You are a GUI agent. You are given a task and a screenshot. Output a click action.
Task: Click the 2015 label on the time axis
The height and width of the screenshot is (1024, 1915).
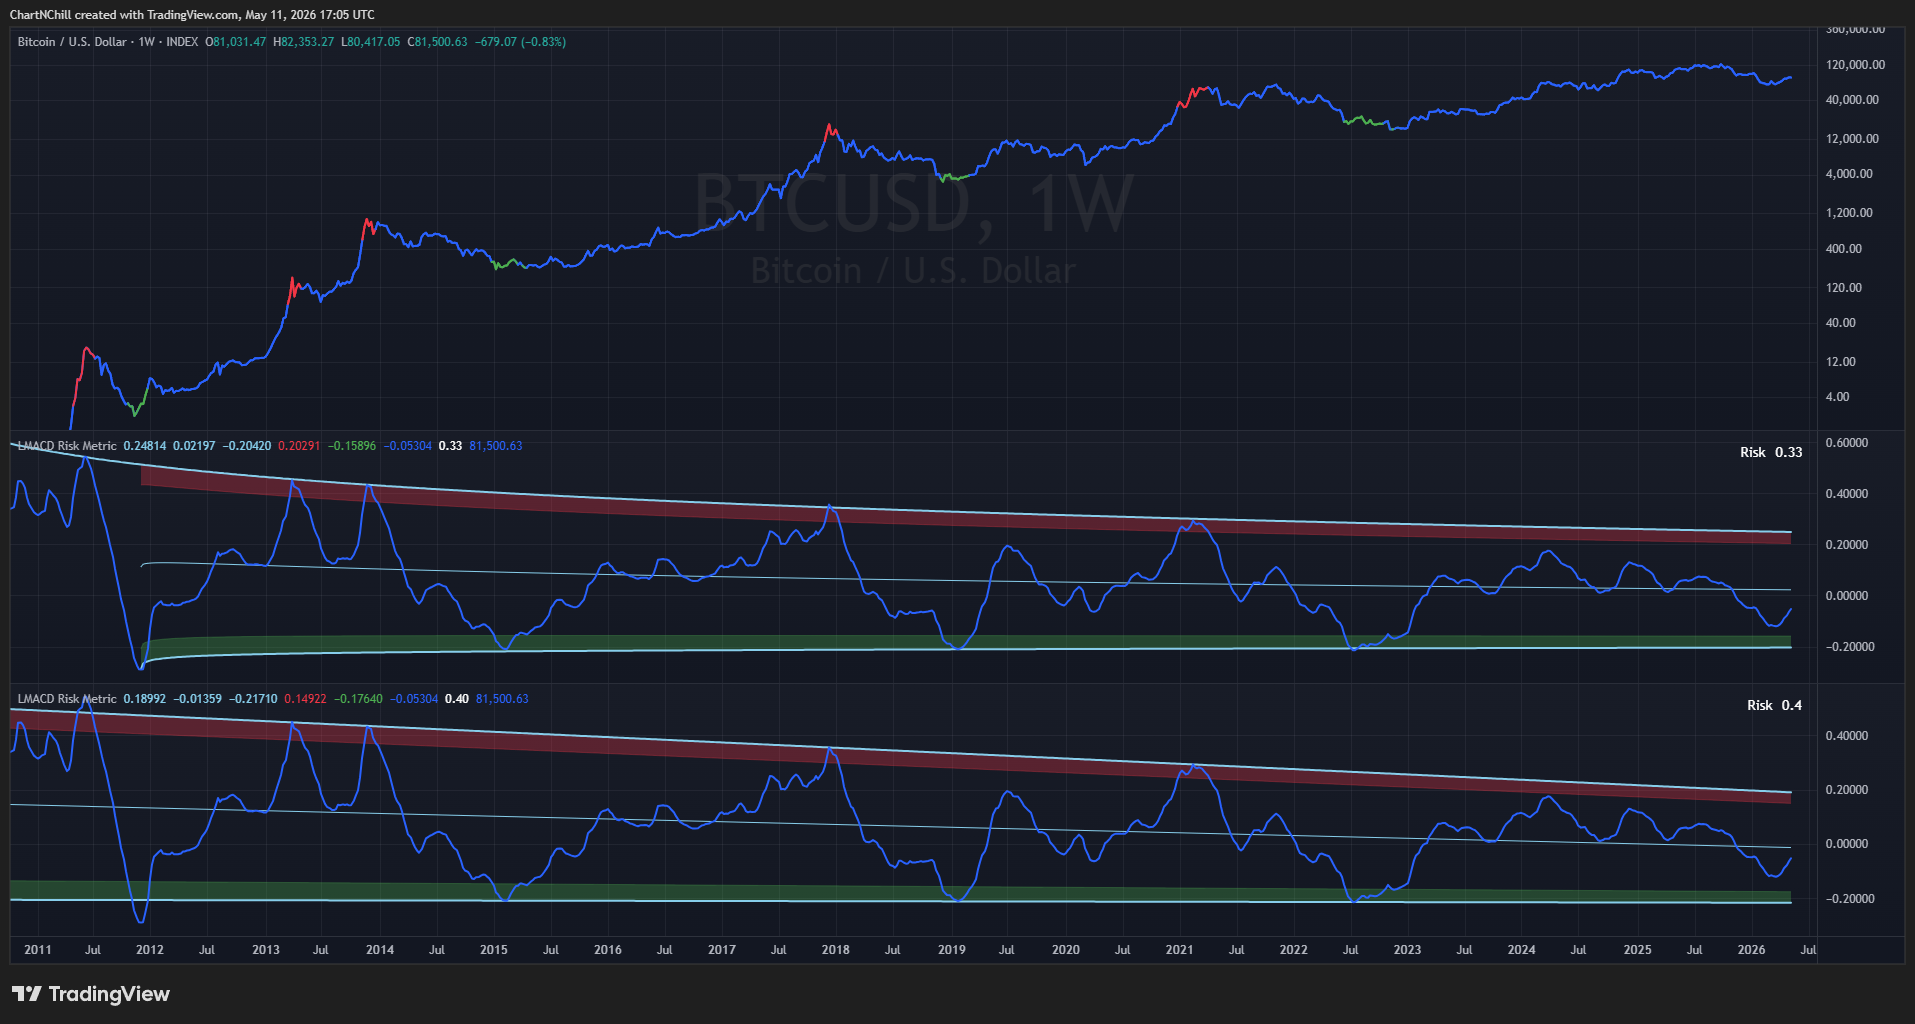pos(494,950)
